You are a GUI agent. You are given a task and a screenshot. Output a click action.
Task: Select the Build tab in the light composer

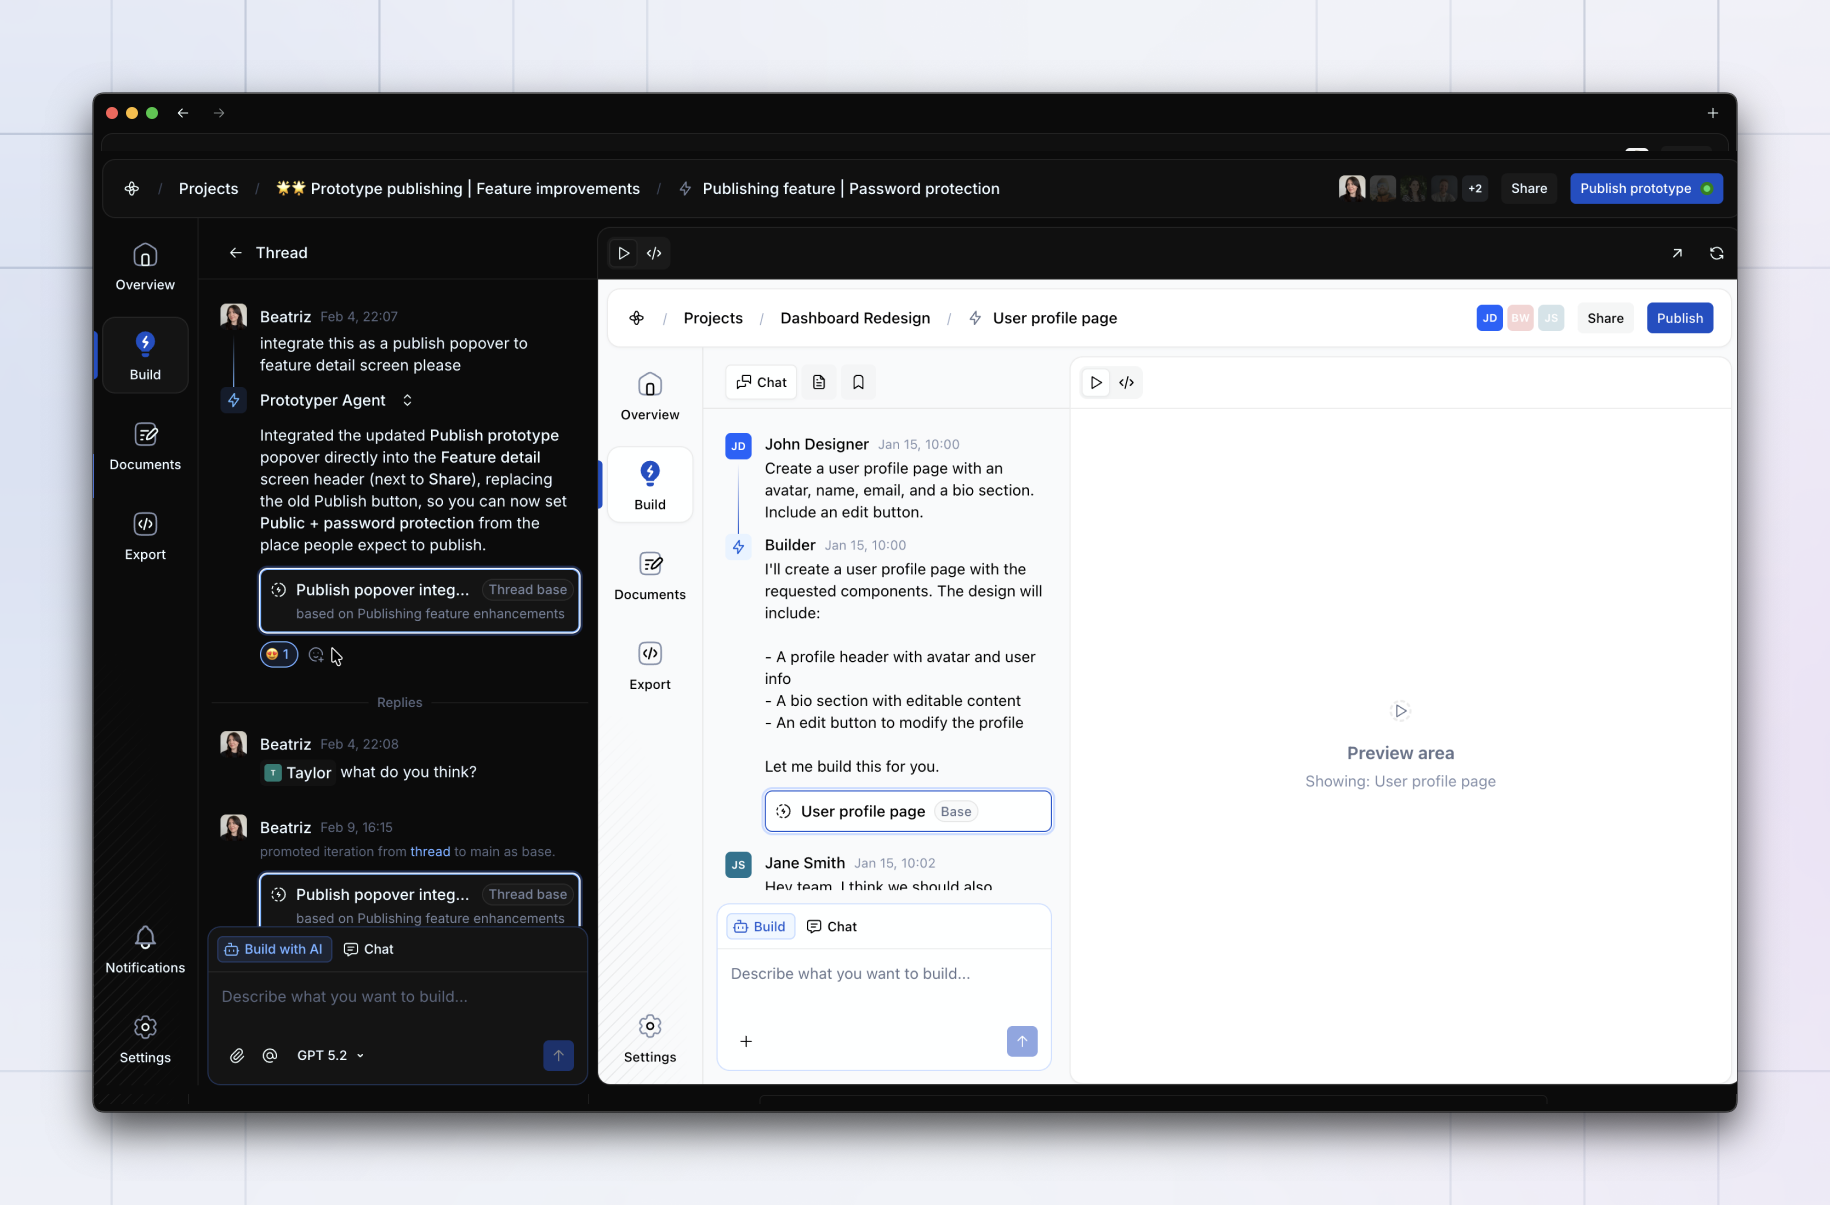point(760,927)
